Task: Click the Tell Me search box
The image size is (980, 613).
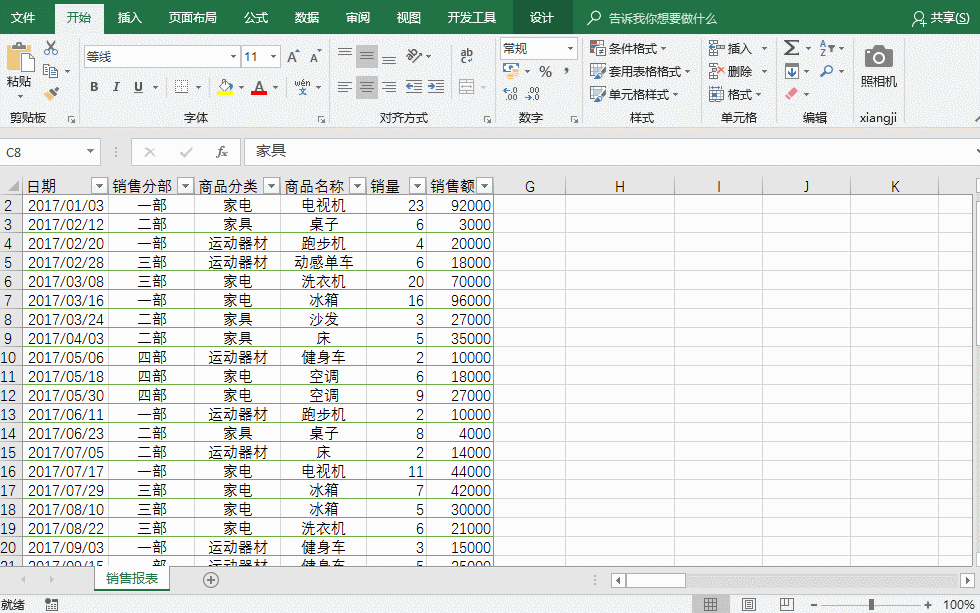Action: coord(652,18)
